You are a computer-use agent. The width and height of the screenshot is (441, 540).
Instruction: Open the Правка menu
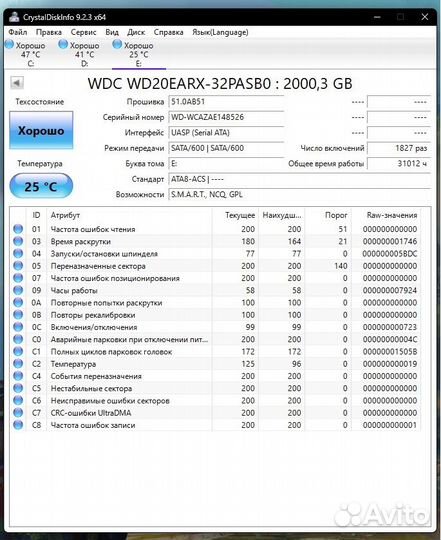[x=49, y=32]
